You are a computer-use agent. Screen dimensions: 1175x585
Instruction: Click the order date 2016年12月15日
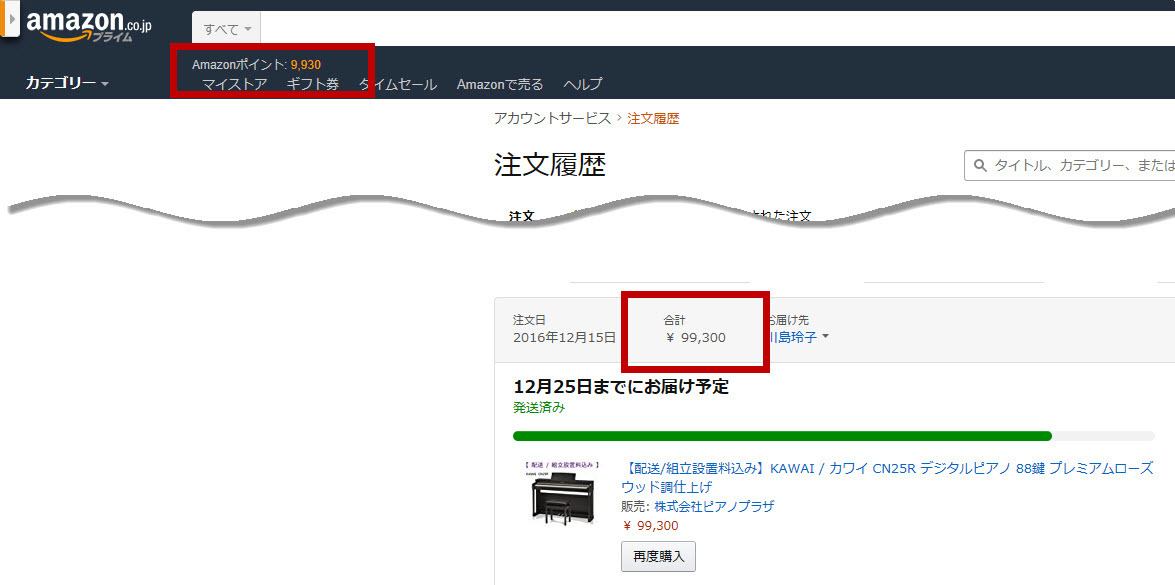pyautogui.click(x=564, y=338)
